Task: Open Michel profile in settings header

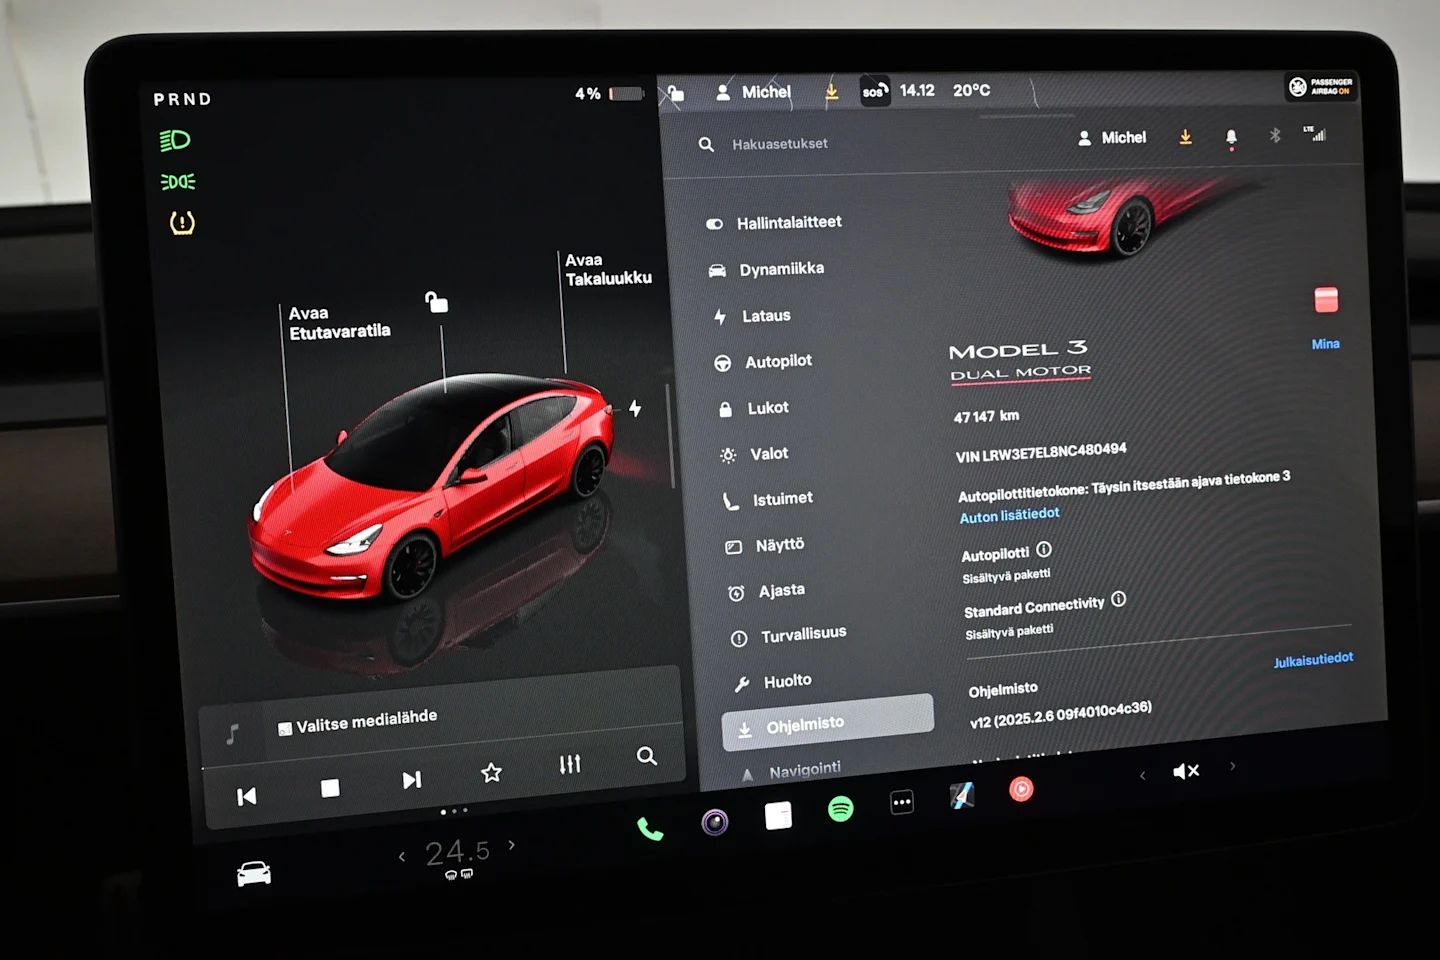Action: [x=1112, y=138]
